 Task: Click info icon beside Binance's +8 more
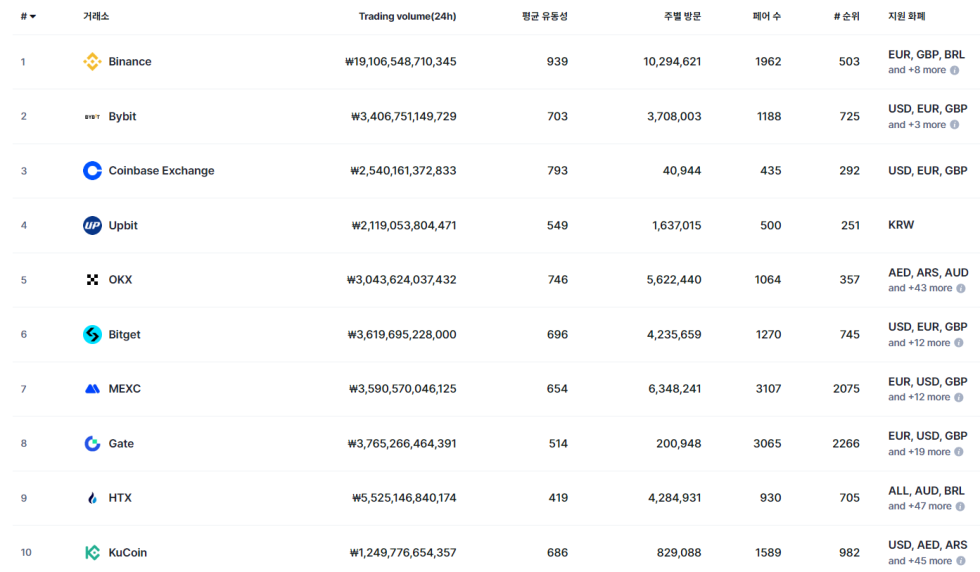point(955,71)
